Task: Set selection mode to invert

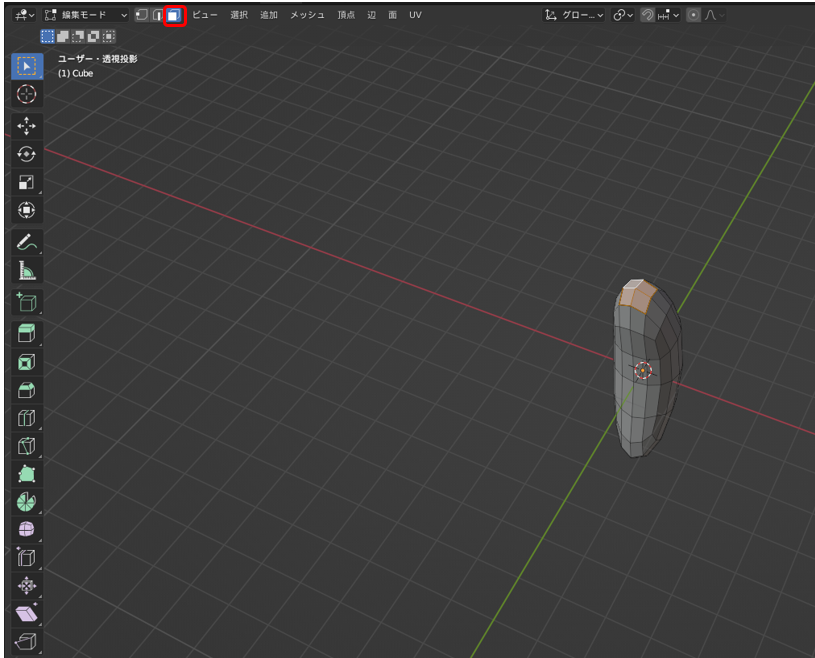Action: point(94,36)
